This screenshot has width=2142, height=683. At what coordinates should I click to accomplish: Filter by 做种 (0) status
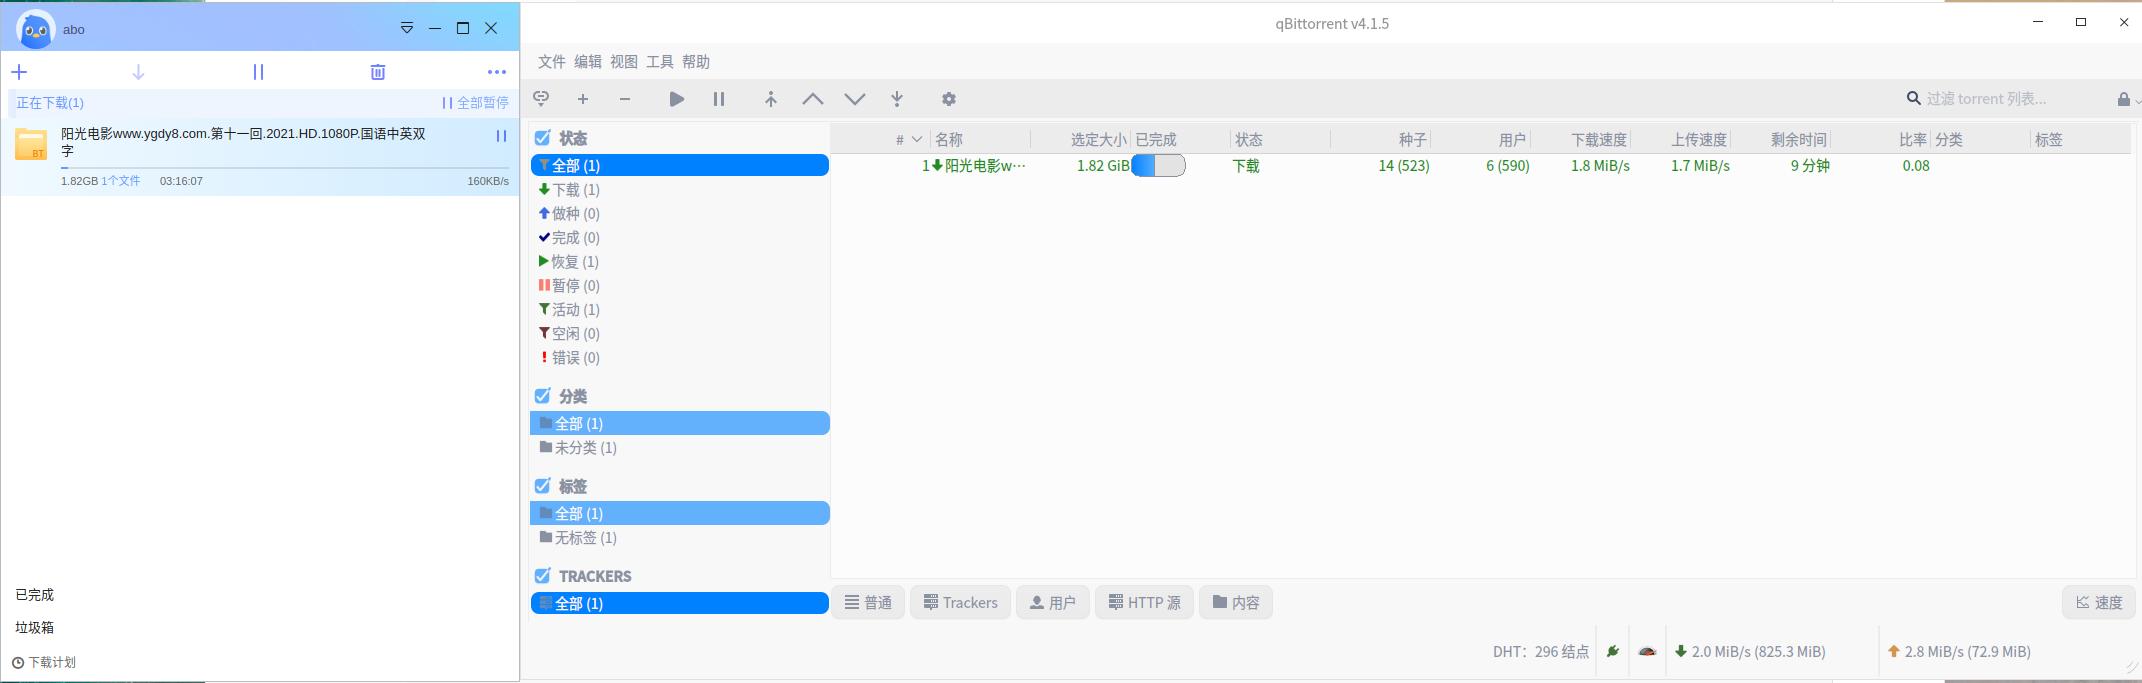[680, 214]
